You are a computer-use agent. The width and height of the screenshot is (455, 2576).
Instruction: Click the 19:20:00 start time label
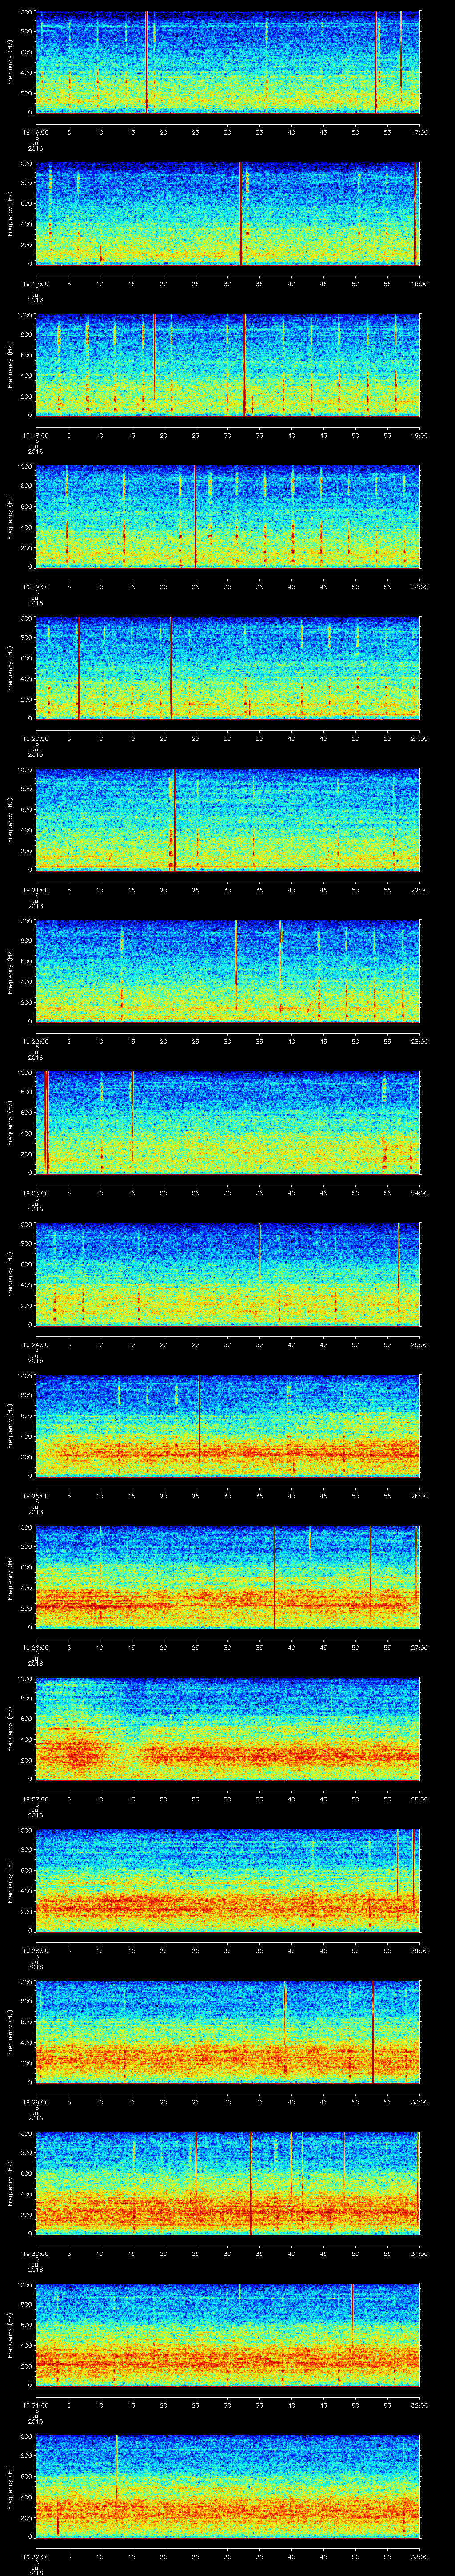35,738
